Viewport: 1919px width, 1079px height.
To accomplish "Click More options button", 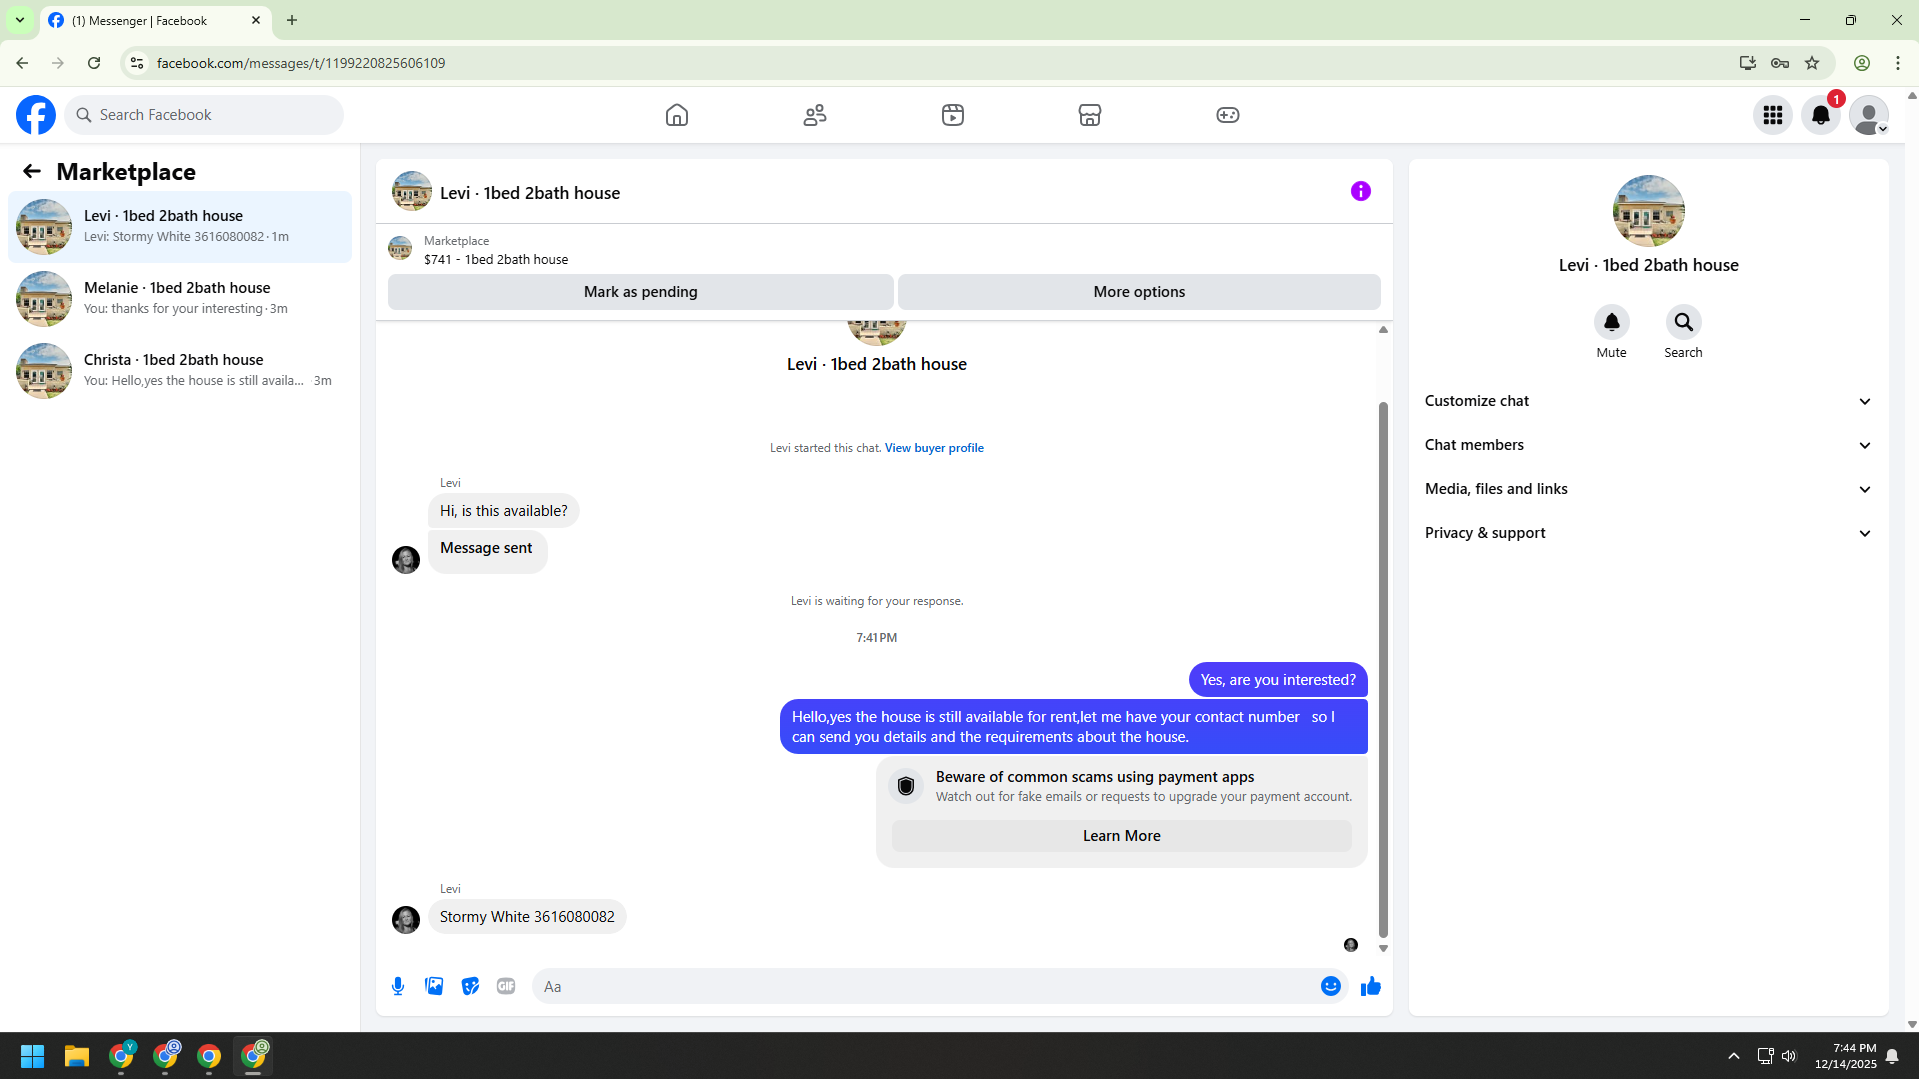I will click(1139, 292).
